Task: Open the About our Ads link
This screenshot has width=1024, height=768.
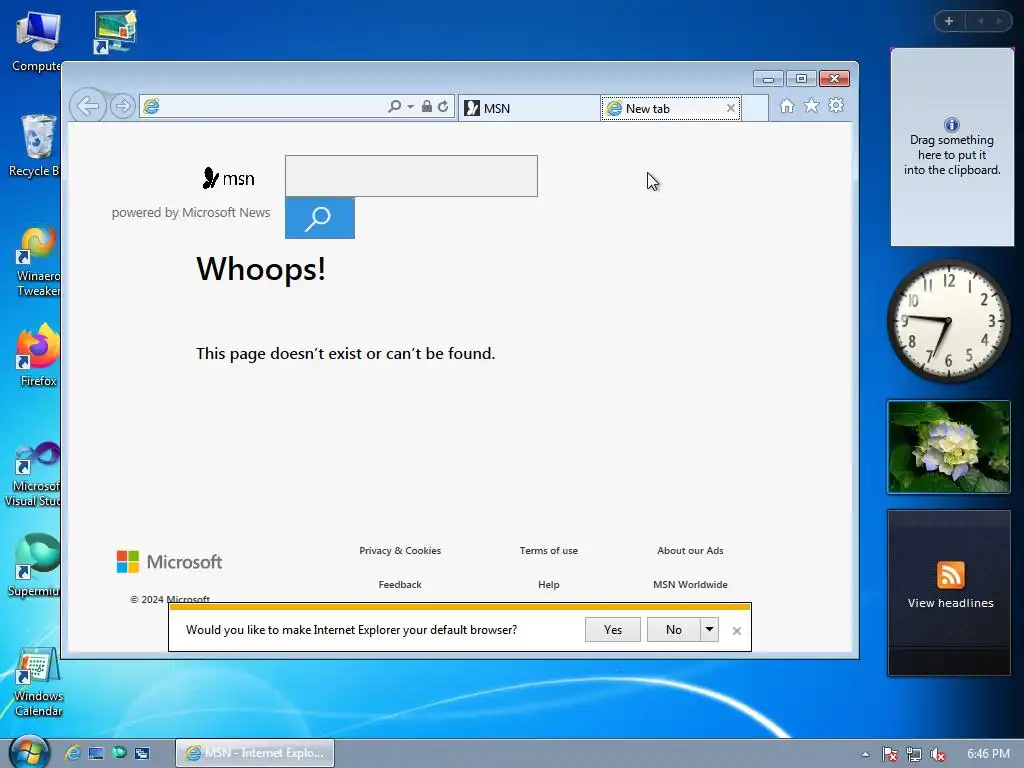Action: [x=690, y=551]
